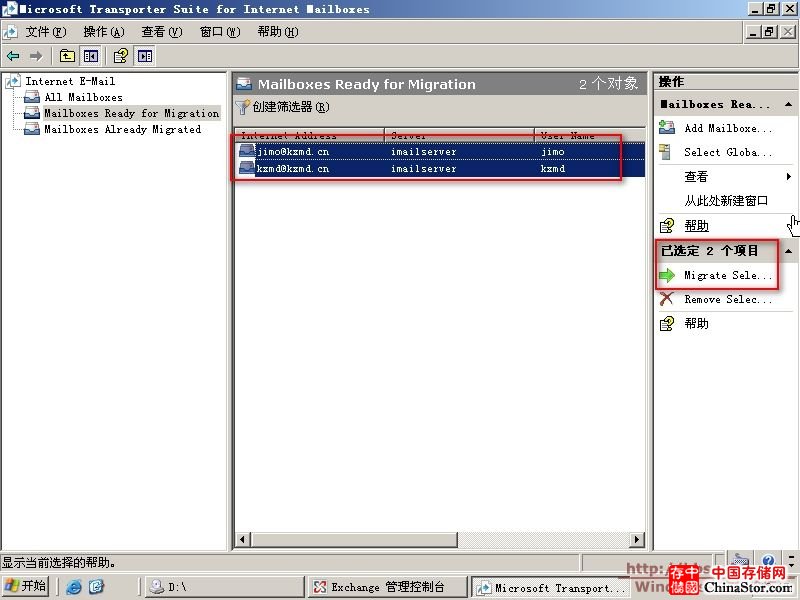Toggle the console tree pane icon

(x=91, y=56)
